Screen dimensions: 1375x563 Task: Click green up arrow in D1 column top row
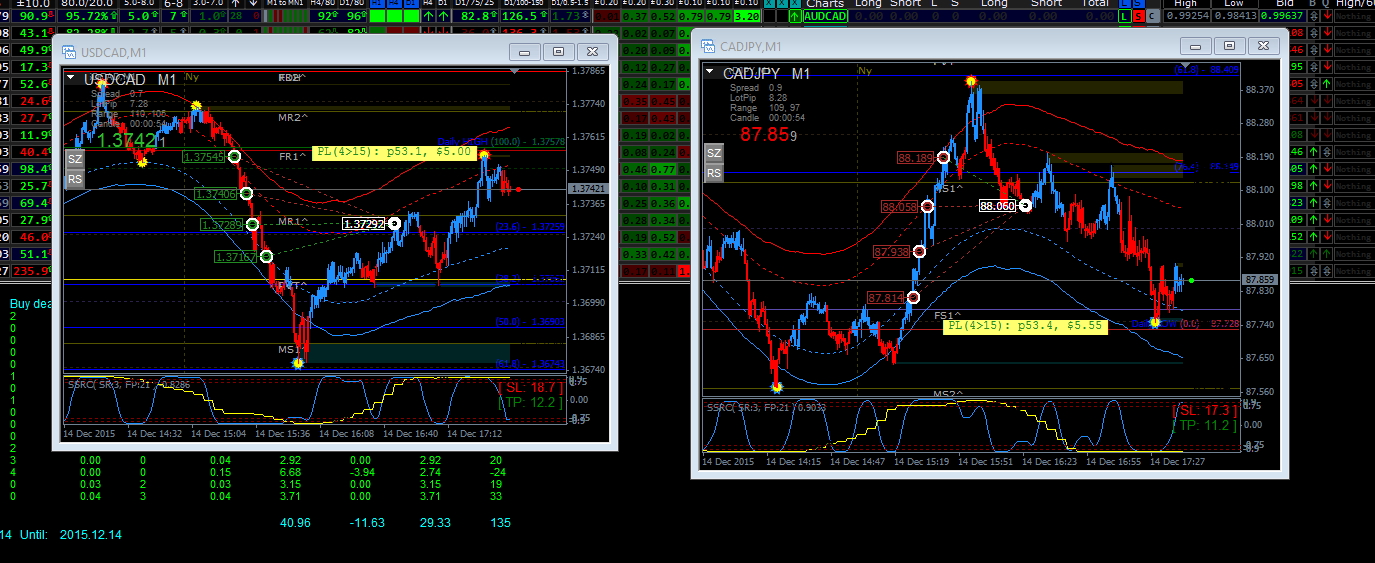[443, 16]
